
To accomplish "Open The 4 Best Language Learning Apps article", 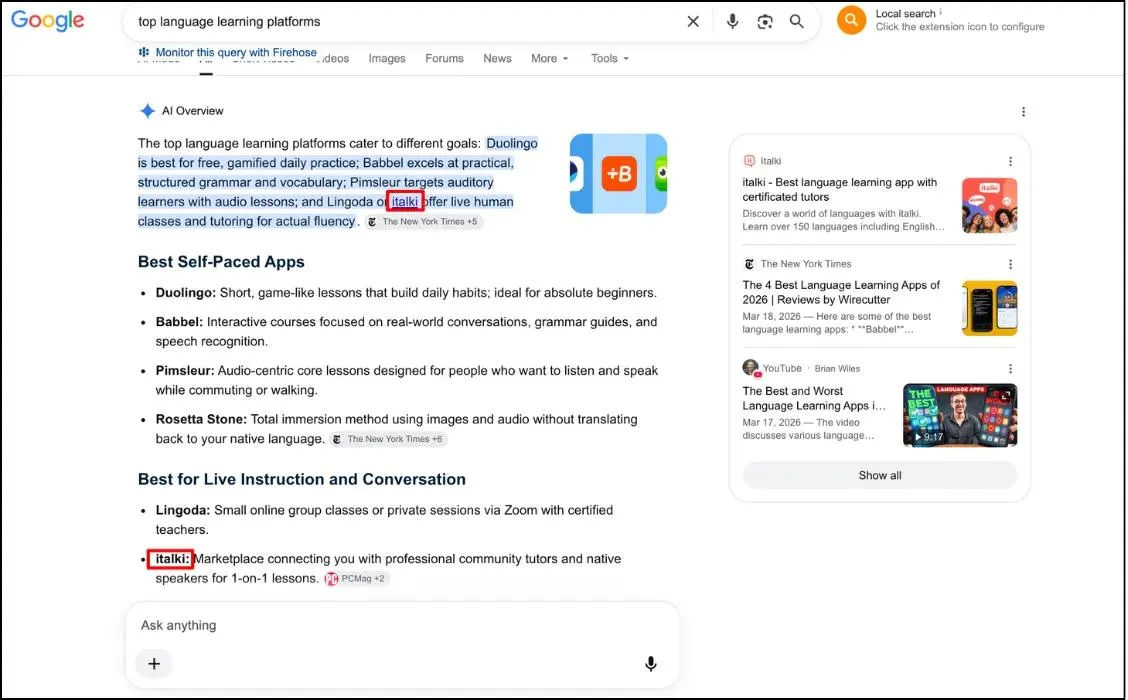I will tap(841, 292).
